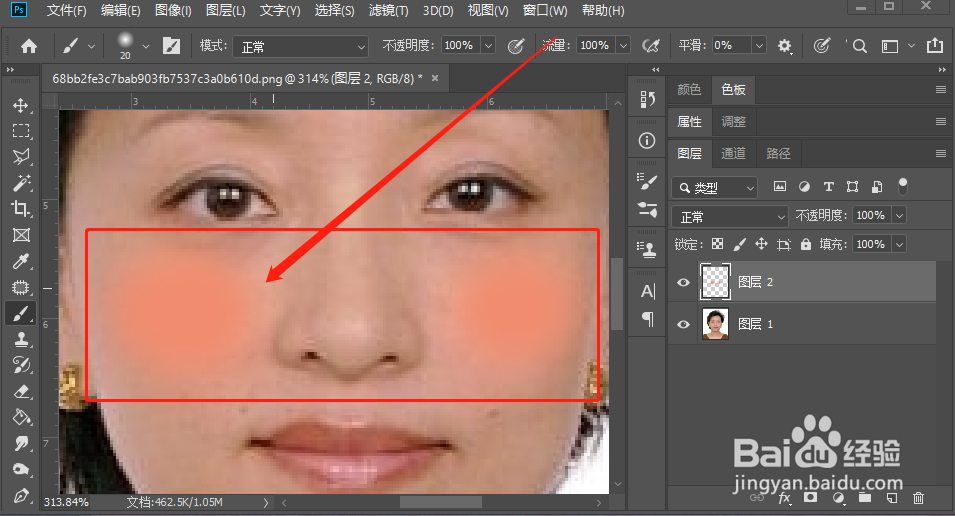
Task: Open tool preset picker arrow
Action: pyautogui.click(x=91, y=46)
